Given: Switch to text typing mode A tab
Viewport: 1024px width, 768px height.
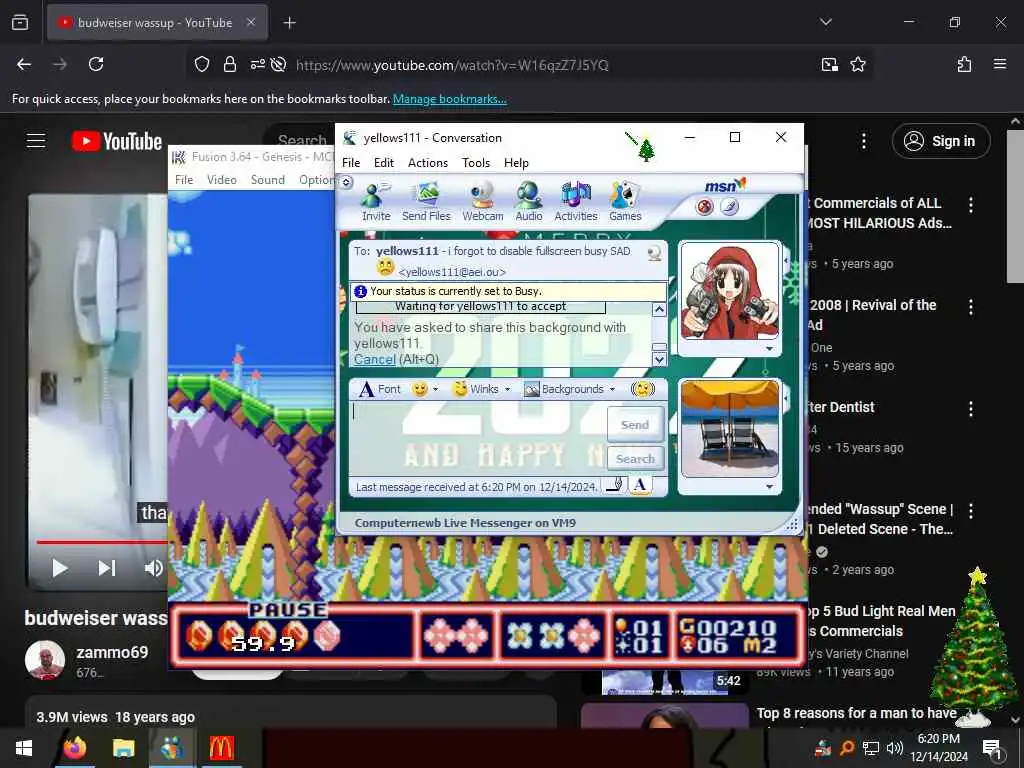Looking at the screenshot, I should coord(640,485).
